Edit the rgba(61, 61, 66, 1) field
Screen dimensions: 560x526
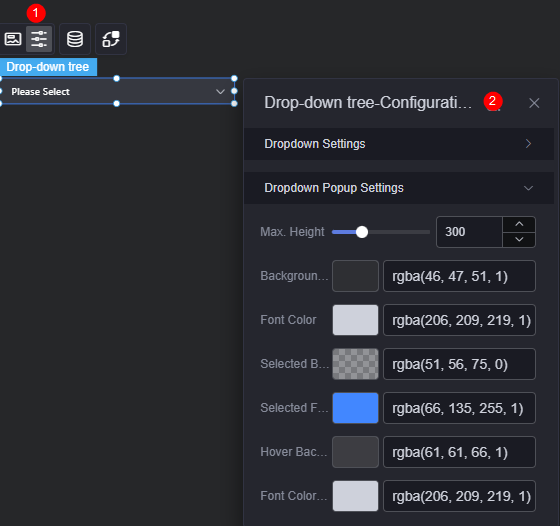459,452
